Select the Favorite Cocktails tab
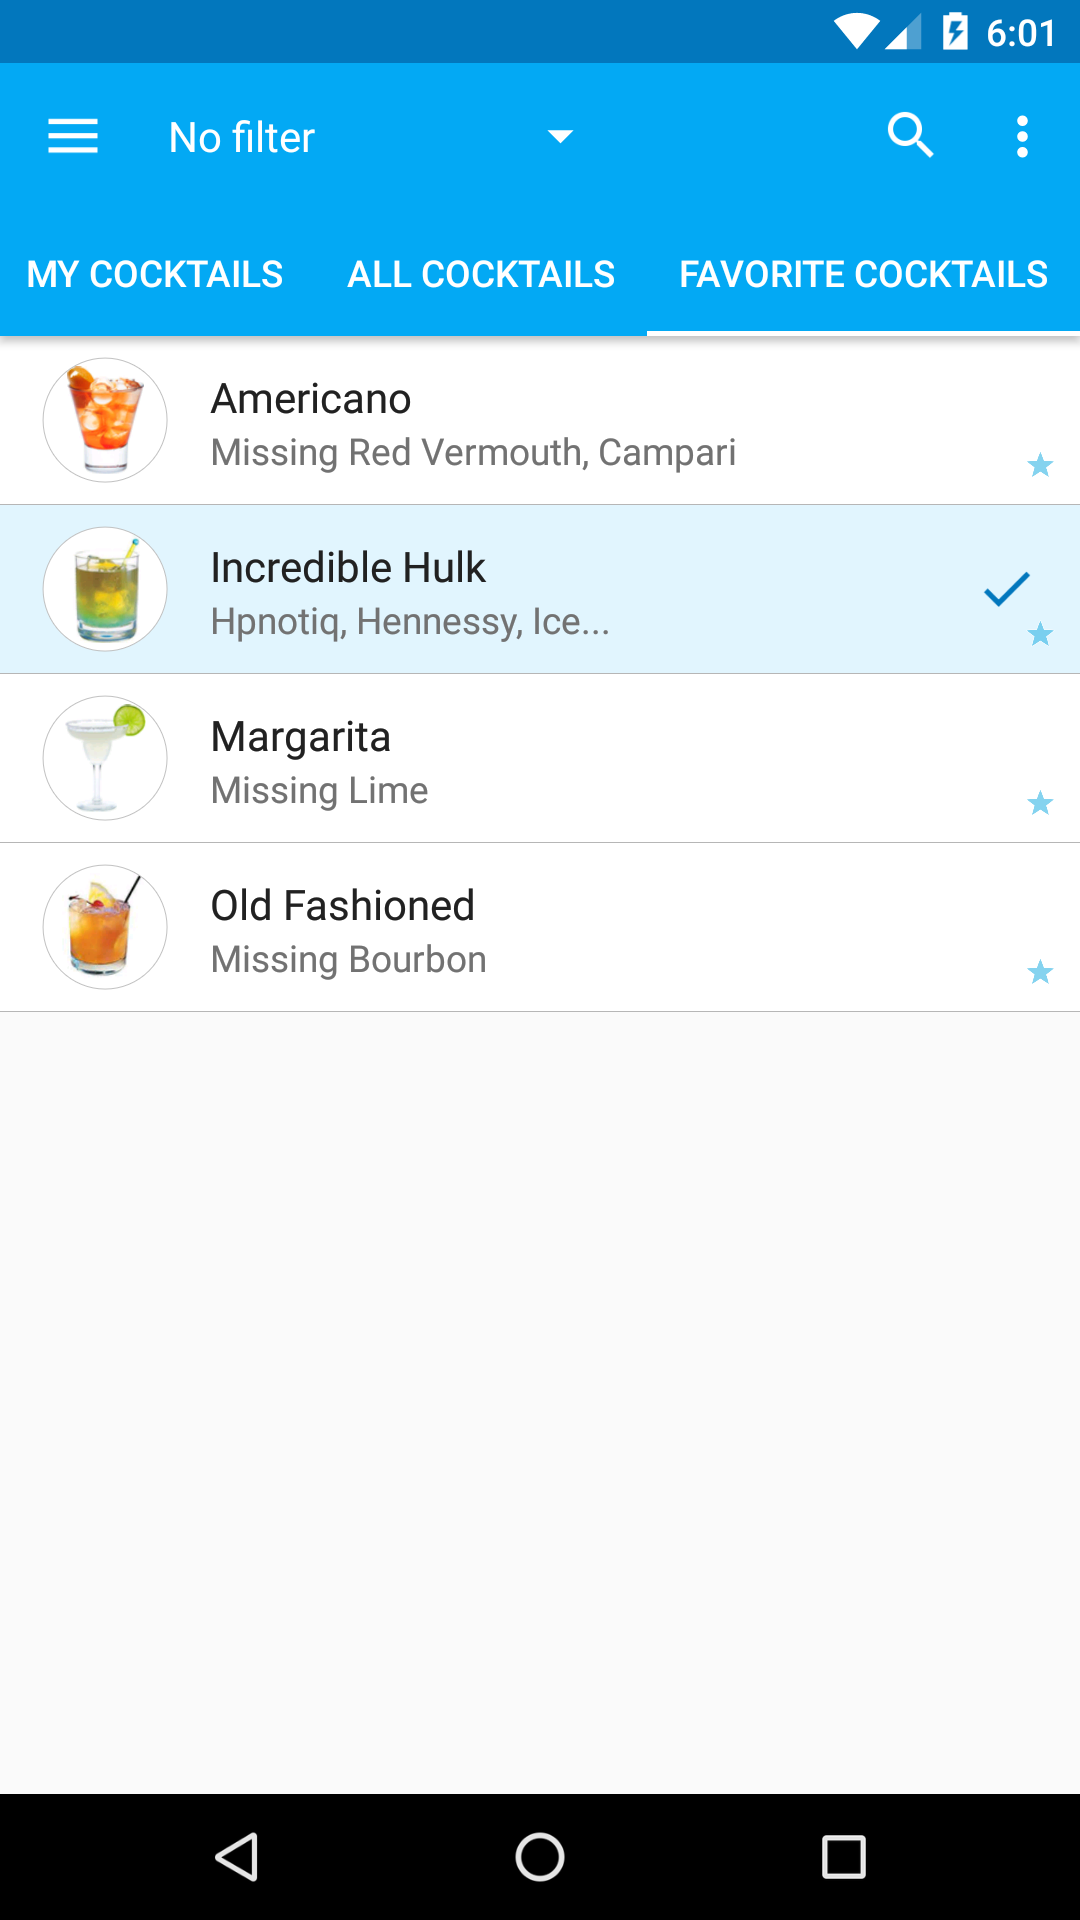This screenshot has width=1080, height=1920. click(863, 274)
